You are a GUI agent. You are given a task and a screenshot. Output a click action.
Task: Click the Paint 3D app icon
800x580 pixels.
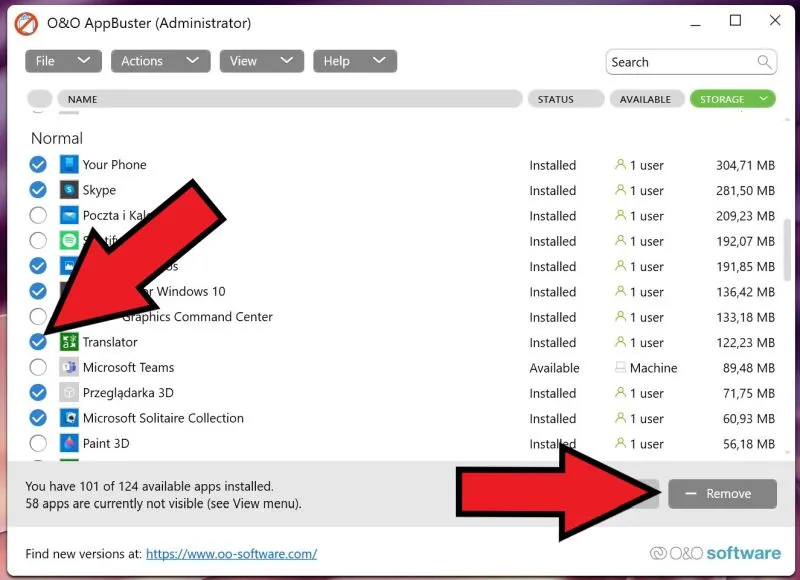click(x=68, y=443)
